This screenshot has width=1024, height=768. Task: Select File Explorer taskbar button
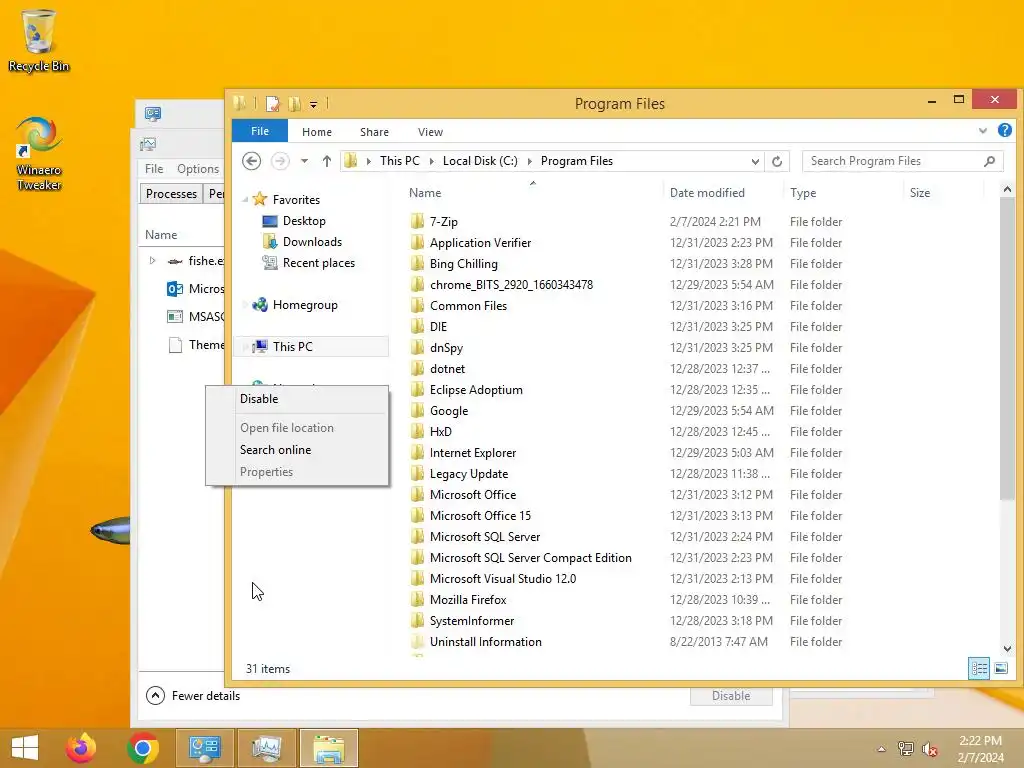pos(328,748)
